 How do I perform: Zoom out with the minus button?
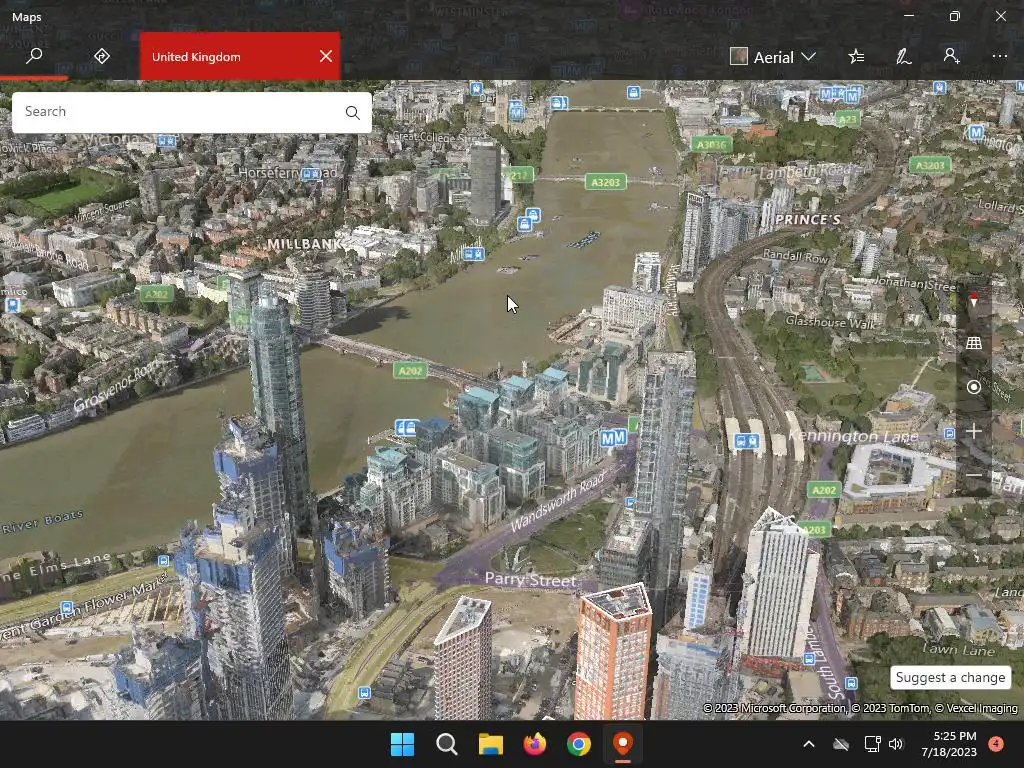tap(974, 475)
